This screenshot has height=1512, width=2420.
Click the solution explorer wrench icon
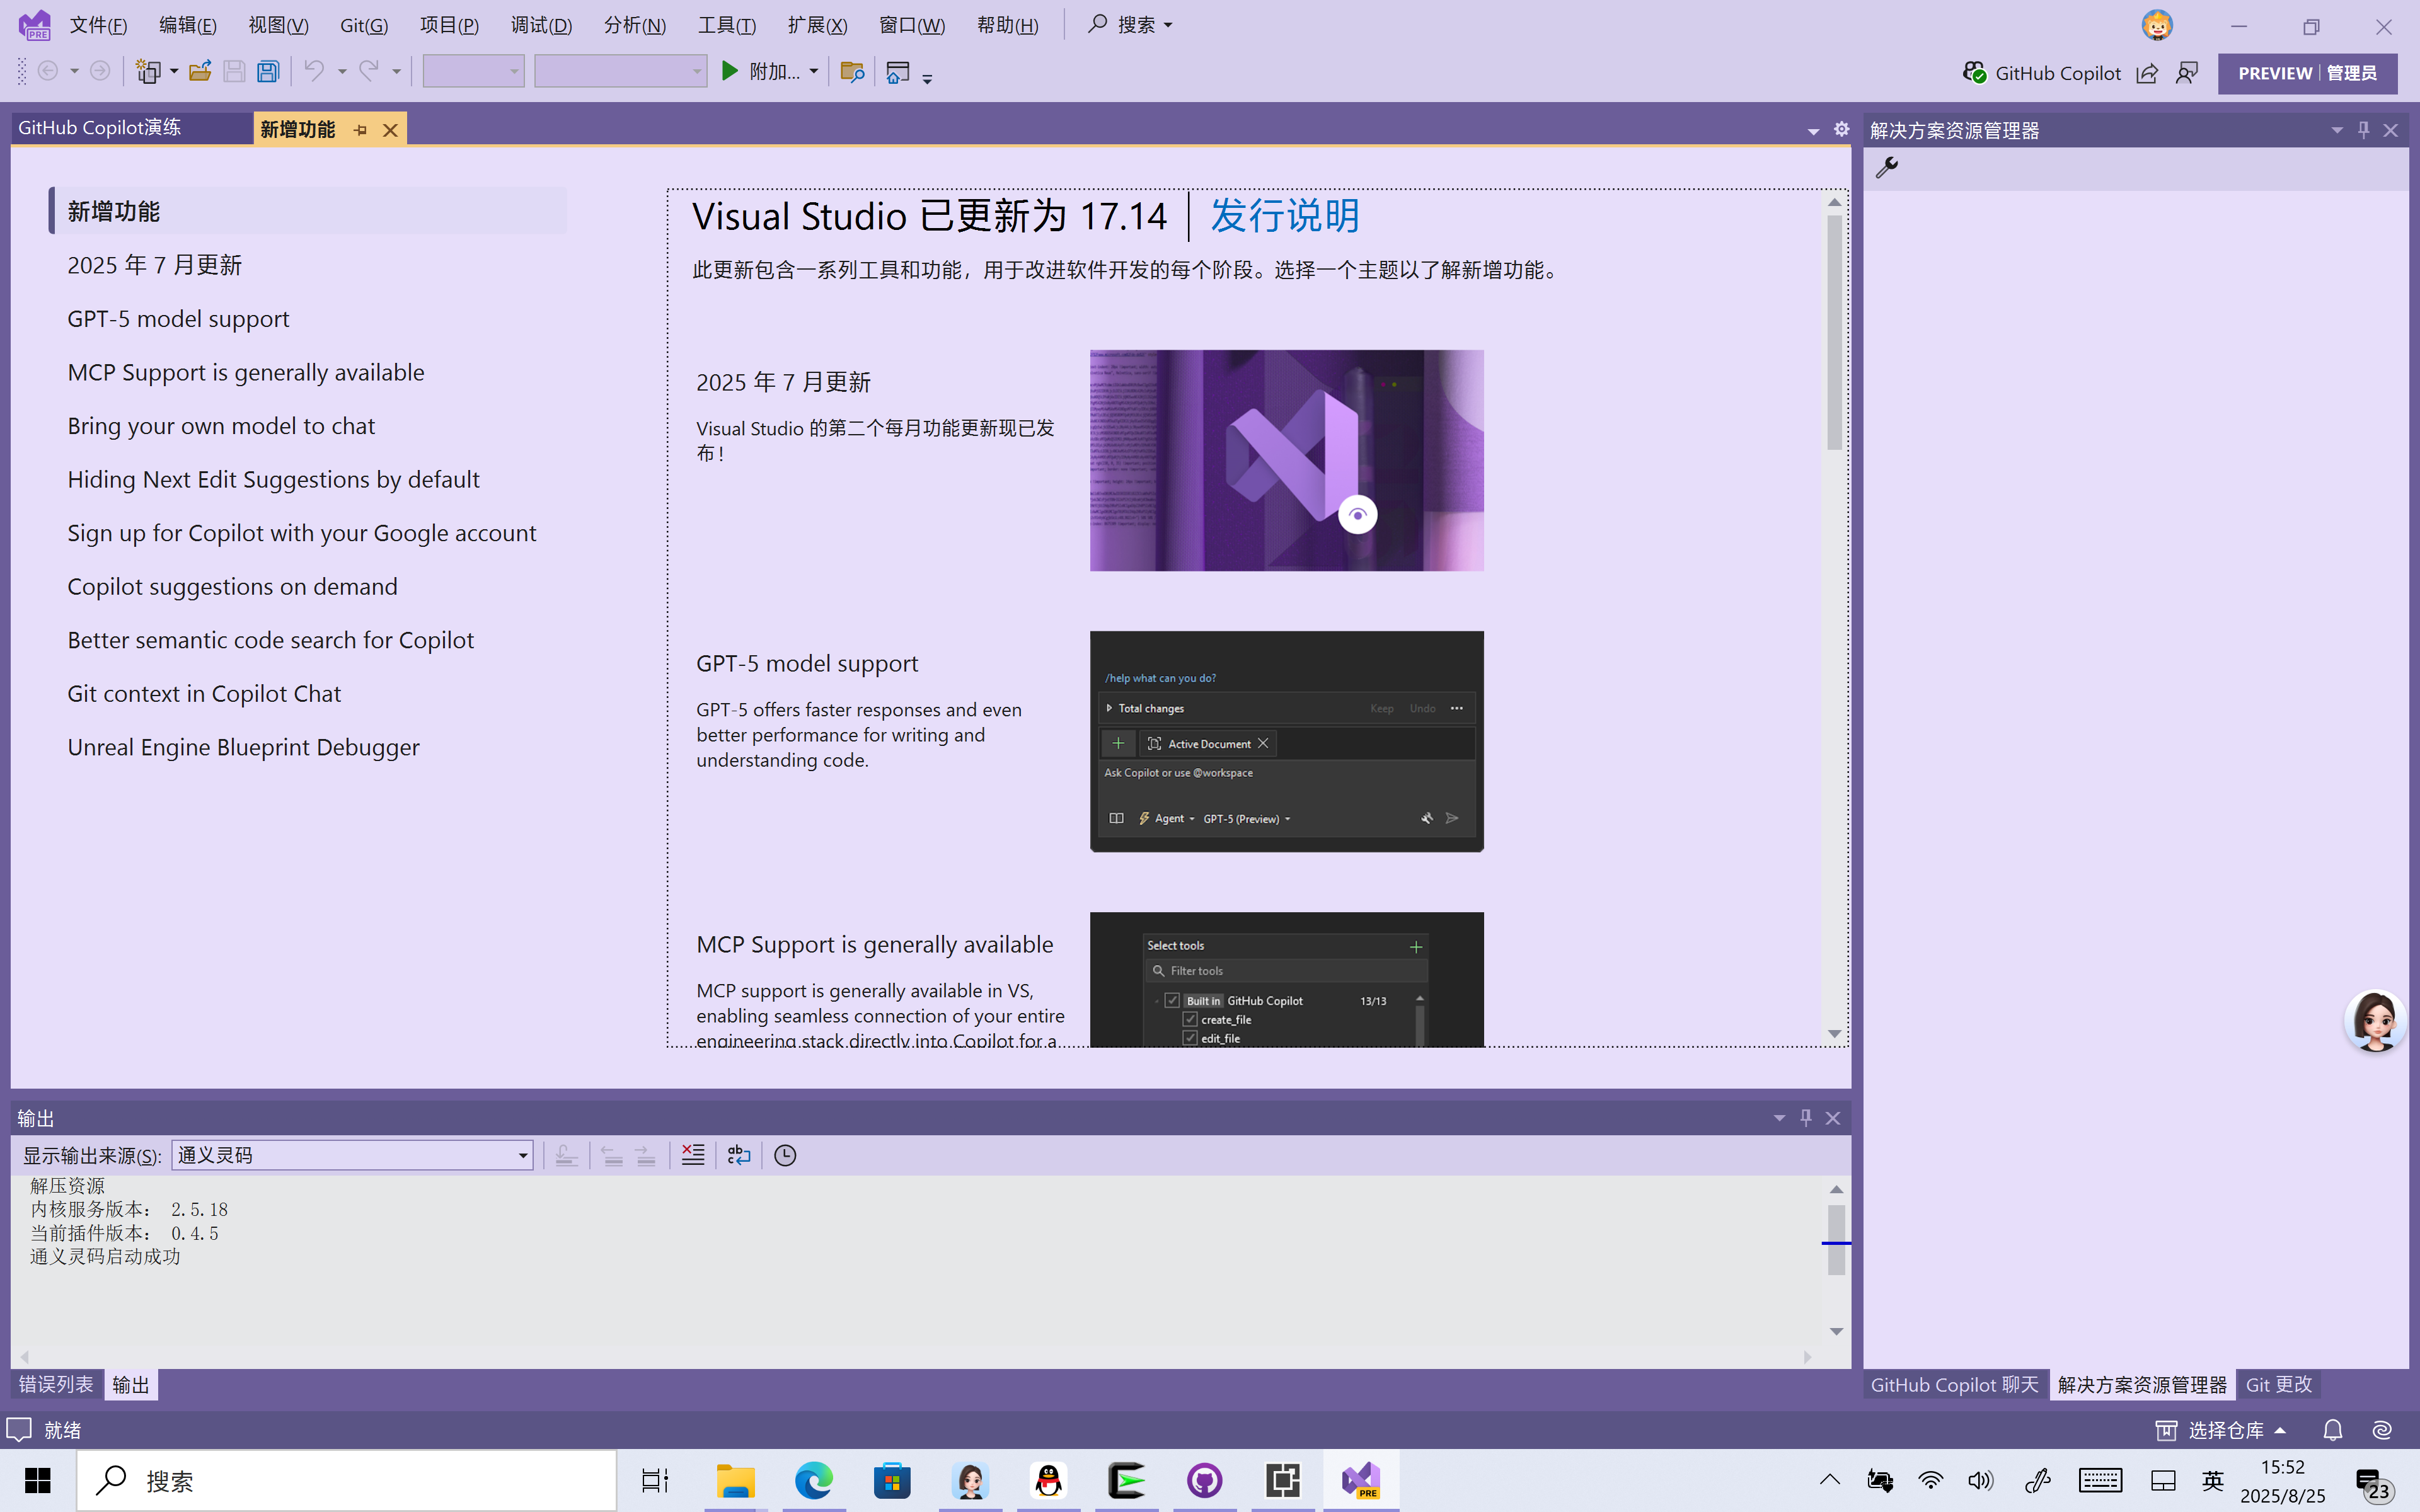tap(1887, 168)
